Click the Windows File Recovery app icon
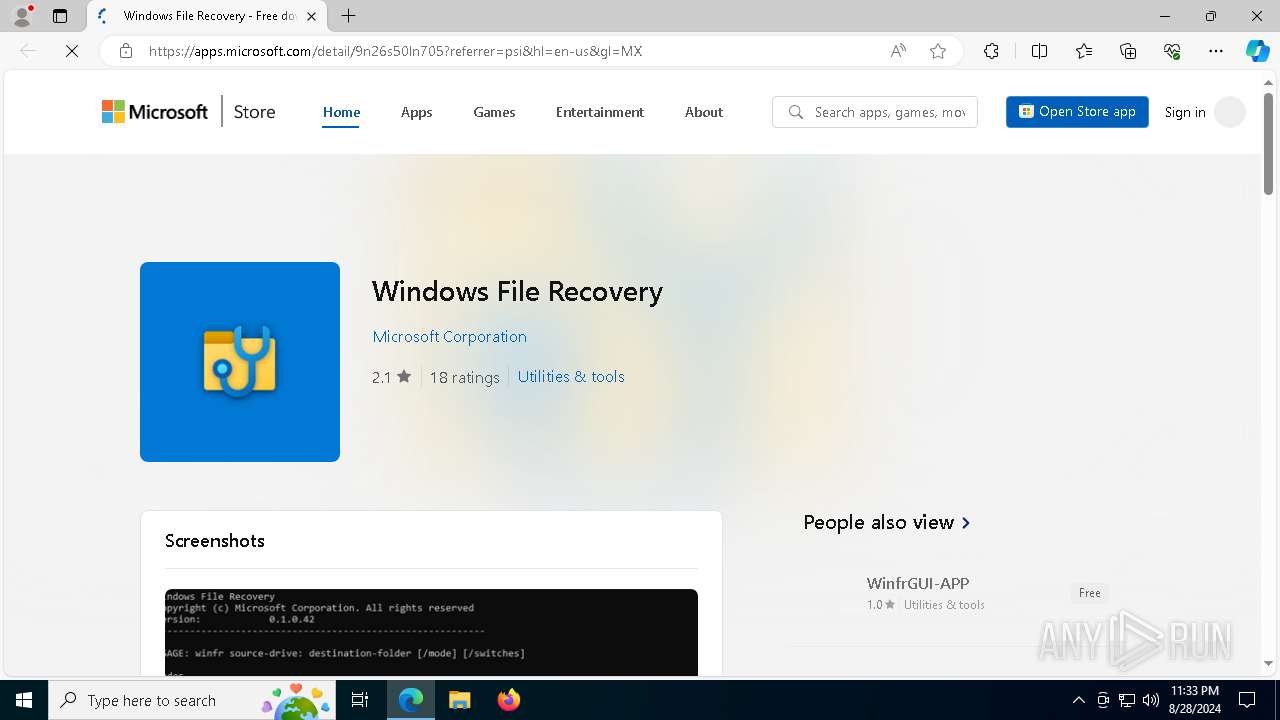 pyautogui.click(x=240, y=362)
